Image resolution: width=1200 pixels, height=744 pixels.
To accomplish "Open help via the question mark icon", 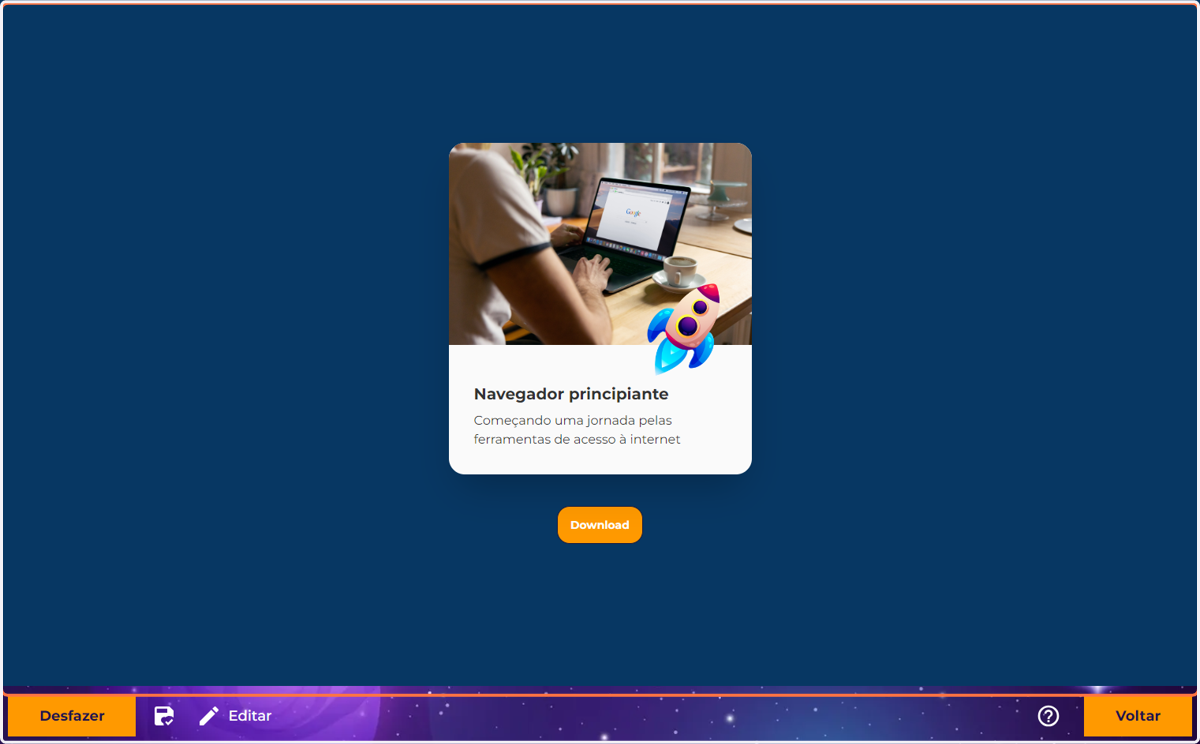I will pyautogui.click(x=1048, y=716).
